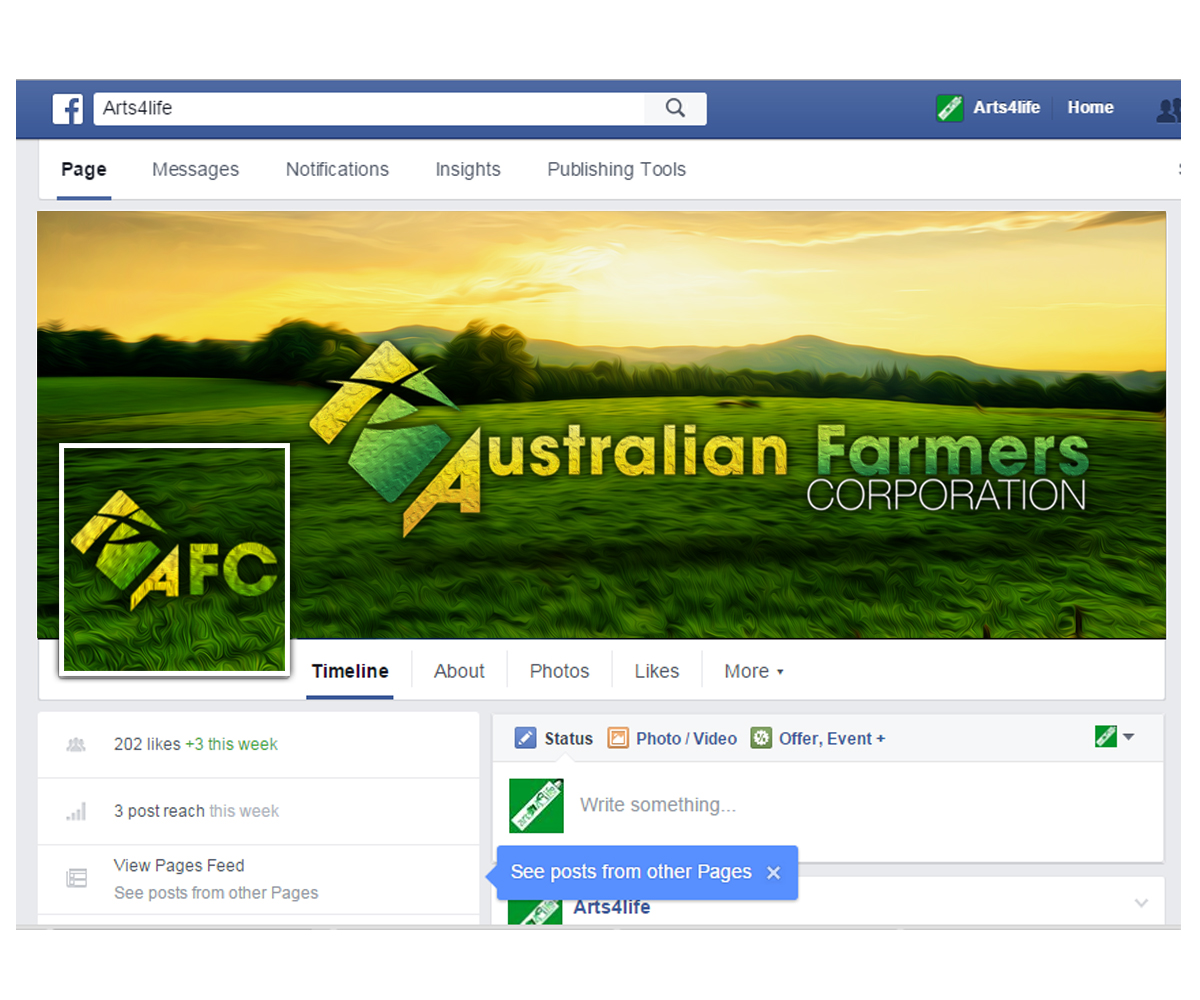Open the Publishing Tools tab
This screenshot has height=1000, width=1200.
click(616, 170)
